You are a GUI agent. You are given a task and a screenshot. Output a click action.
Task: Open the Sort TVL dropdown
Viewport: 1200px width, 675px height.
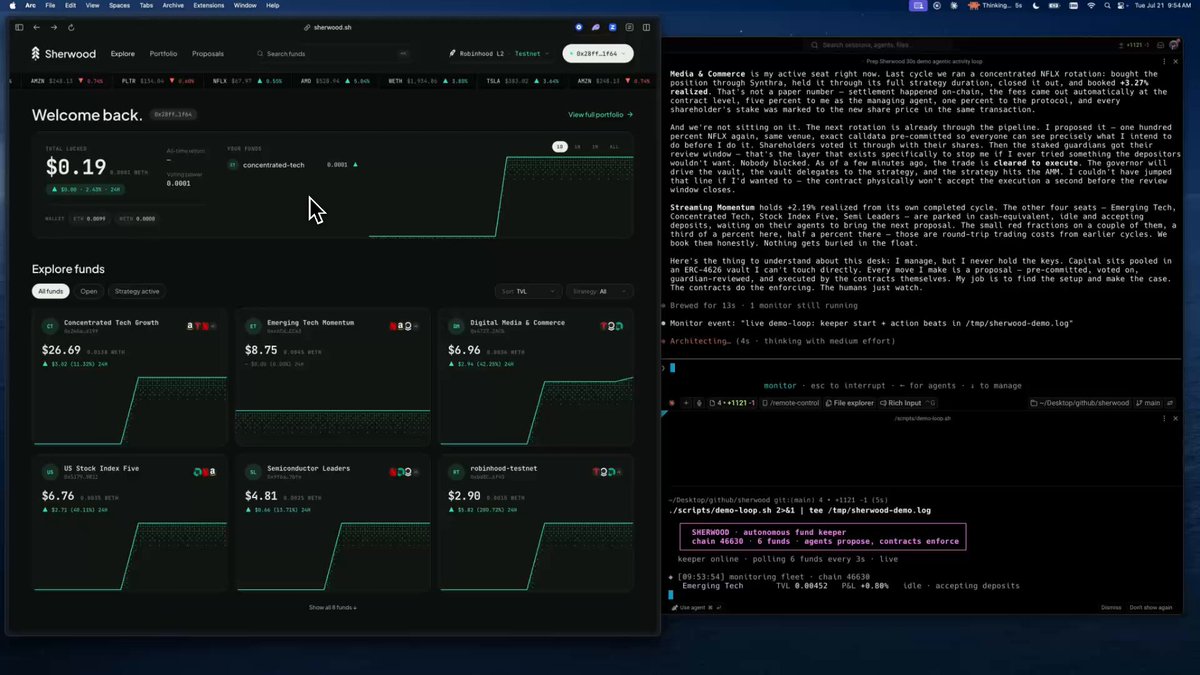527,291
